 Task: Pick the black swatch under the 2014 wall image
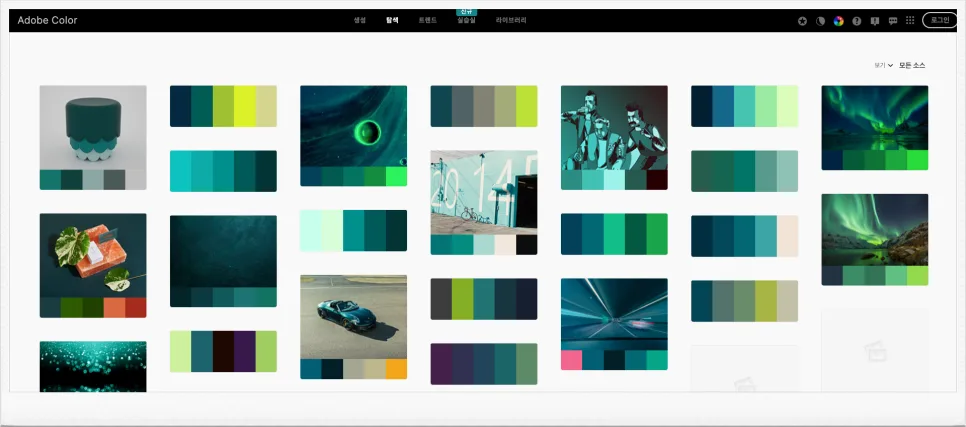click(527, 245)
